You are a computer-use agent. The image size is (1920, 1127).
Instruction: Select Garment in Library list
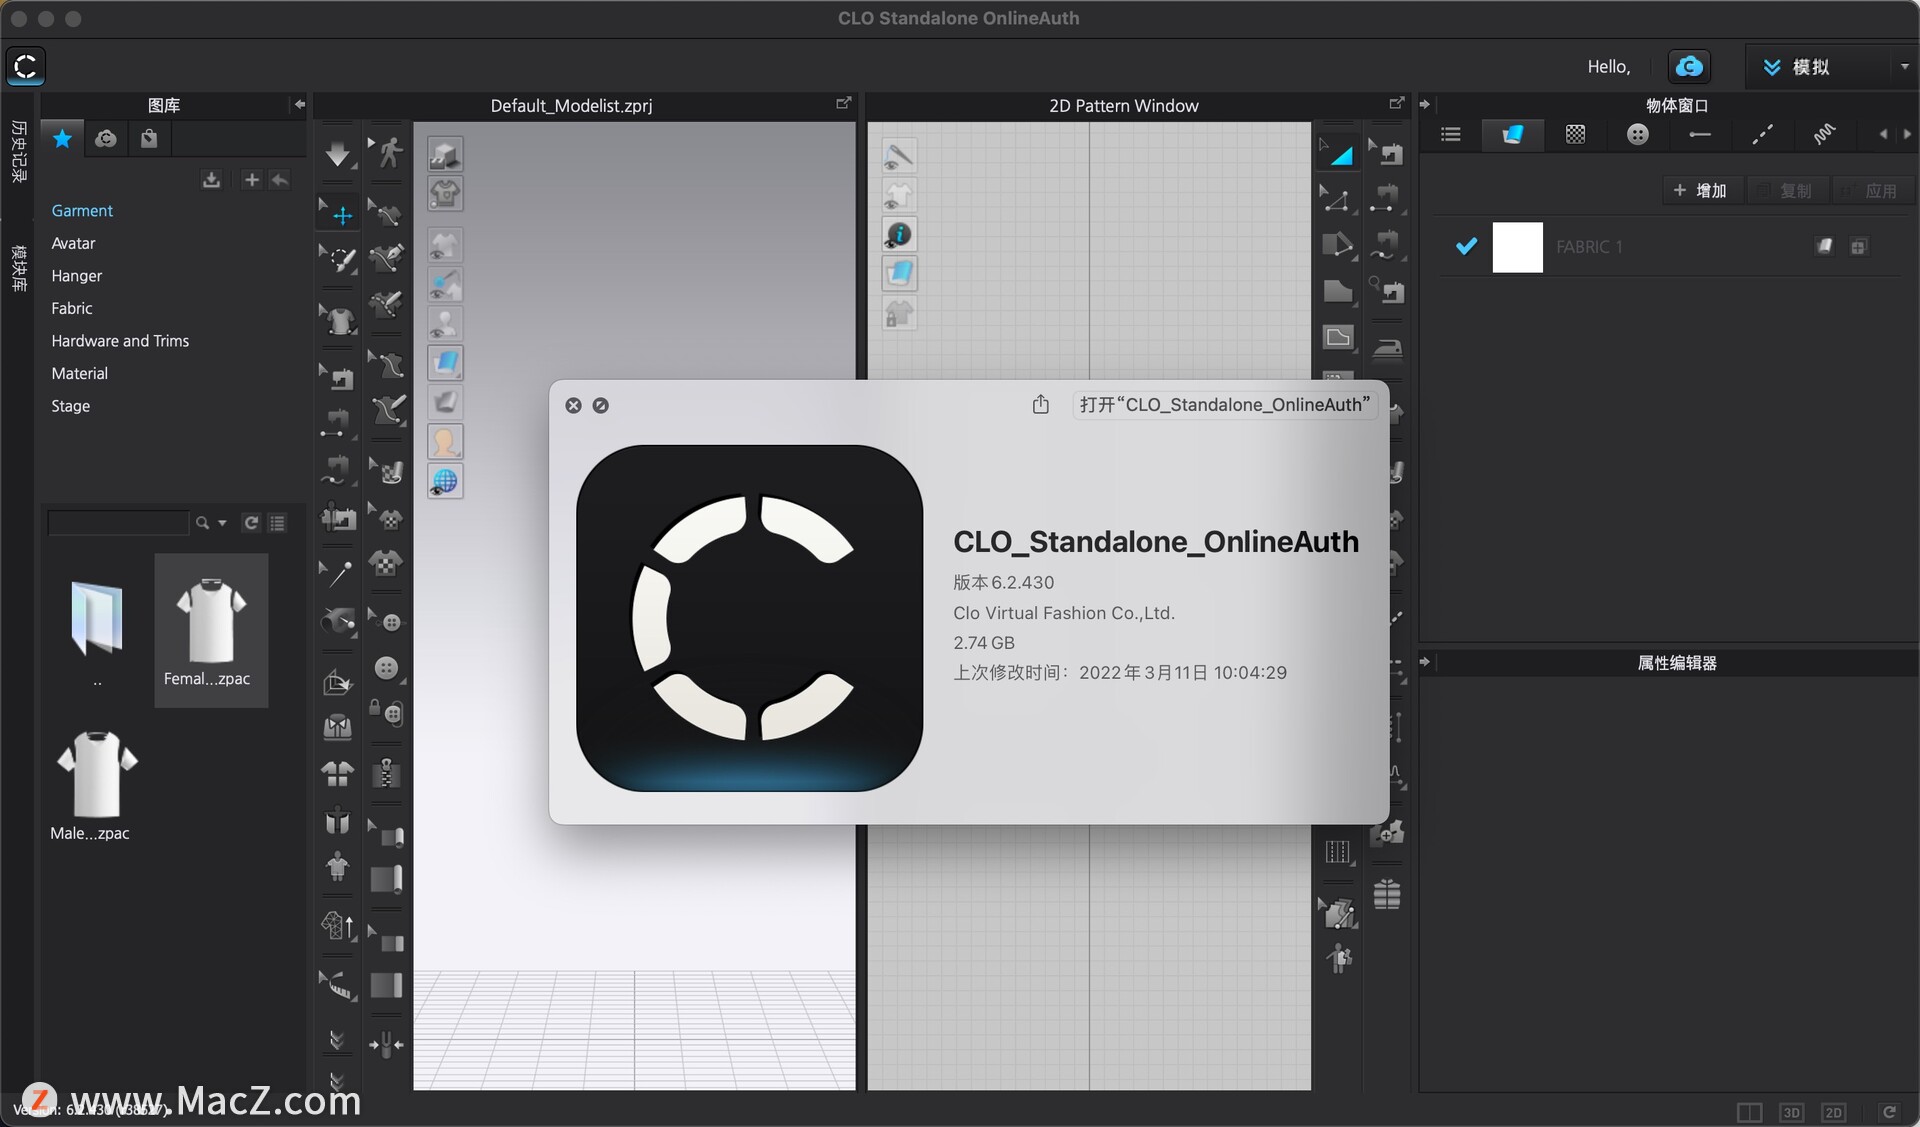pos(82,210)
